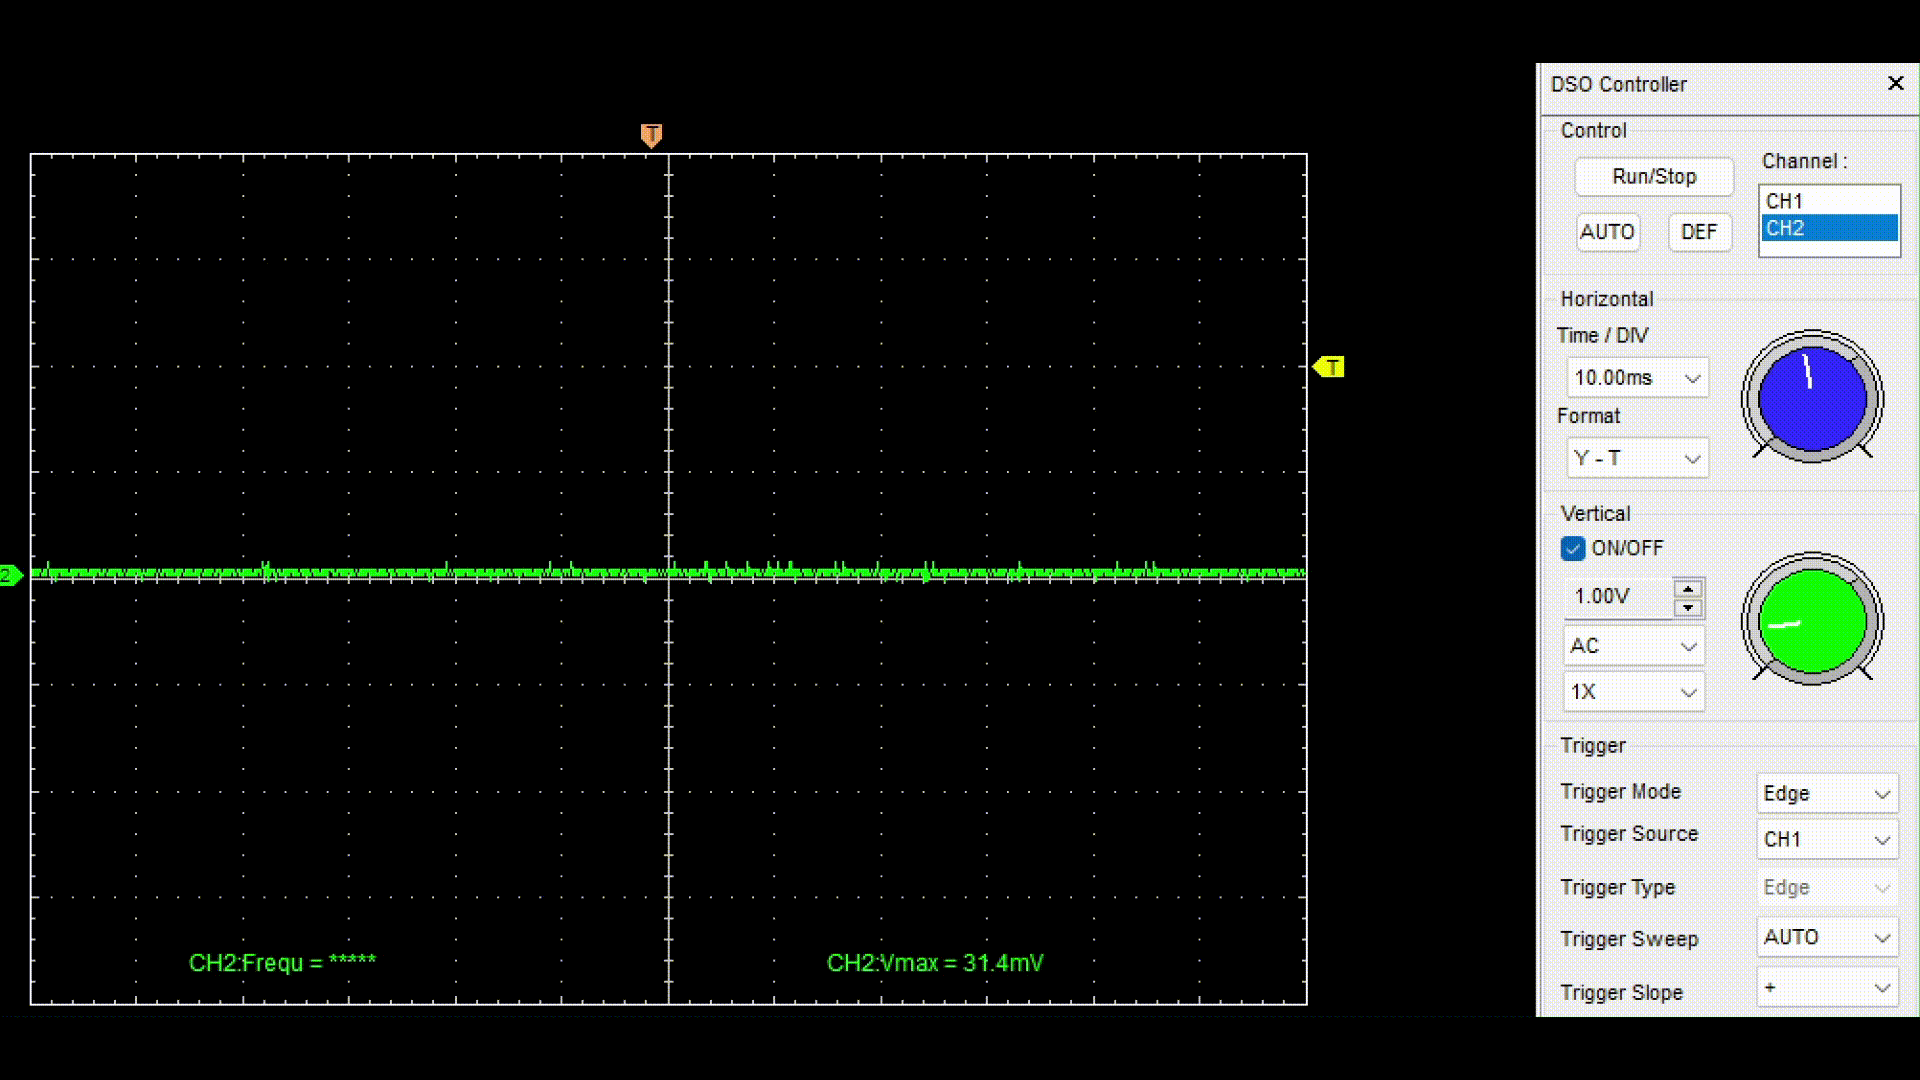Viewport: 1920px width, 1080px height.
Task: Expand the 1X probe attenuation dropdown
Action: (1634, 692)
